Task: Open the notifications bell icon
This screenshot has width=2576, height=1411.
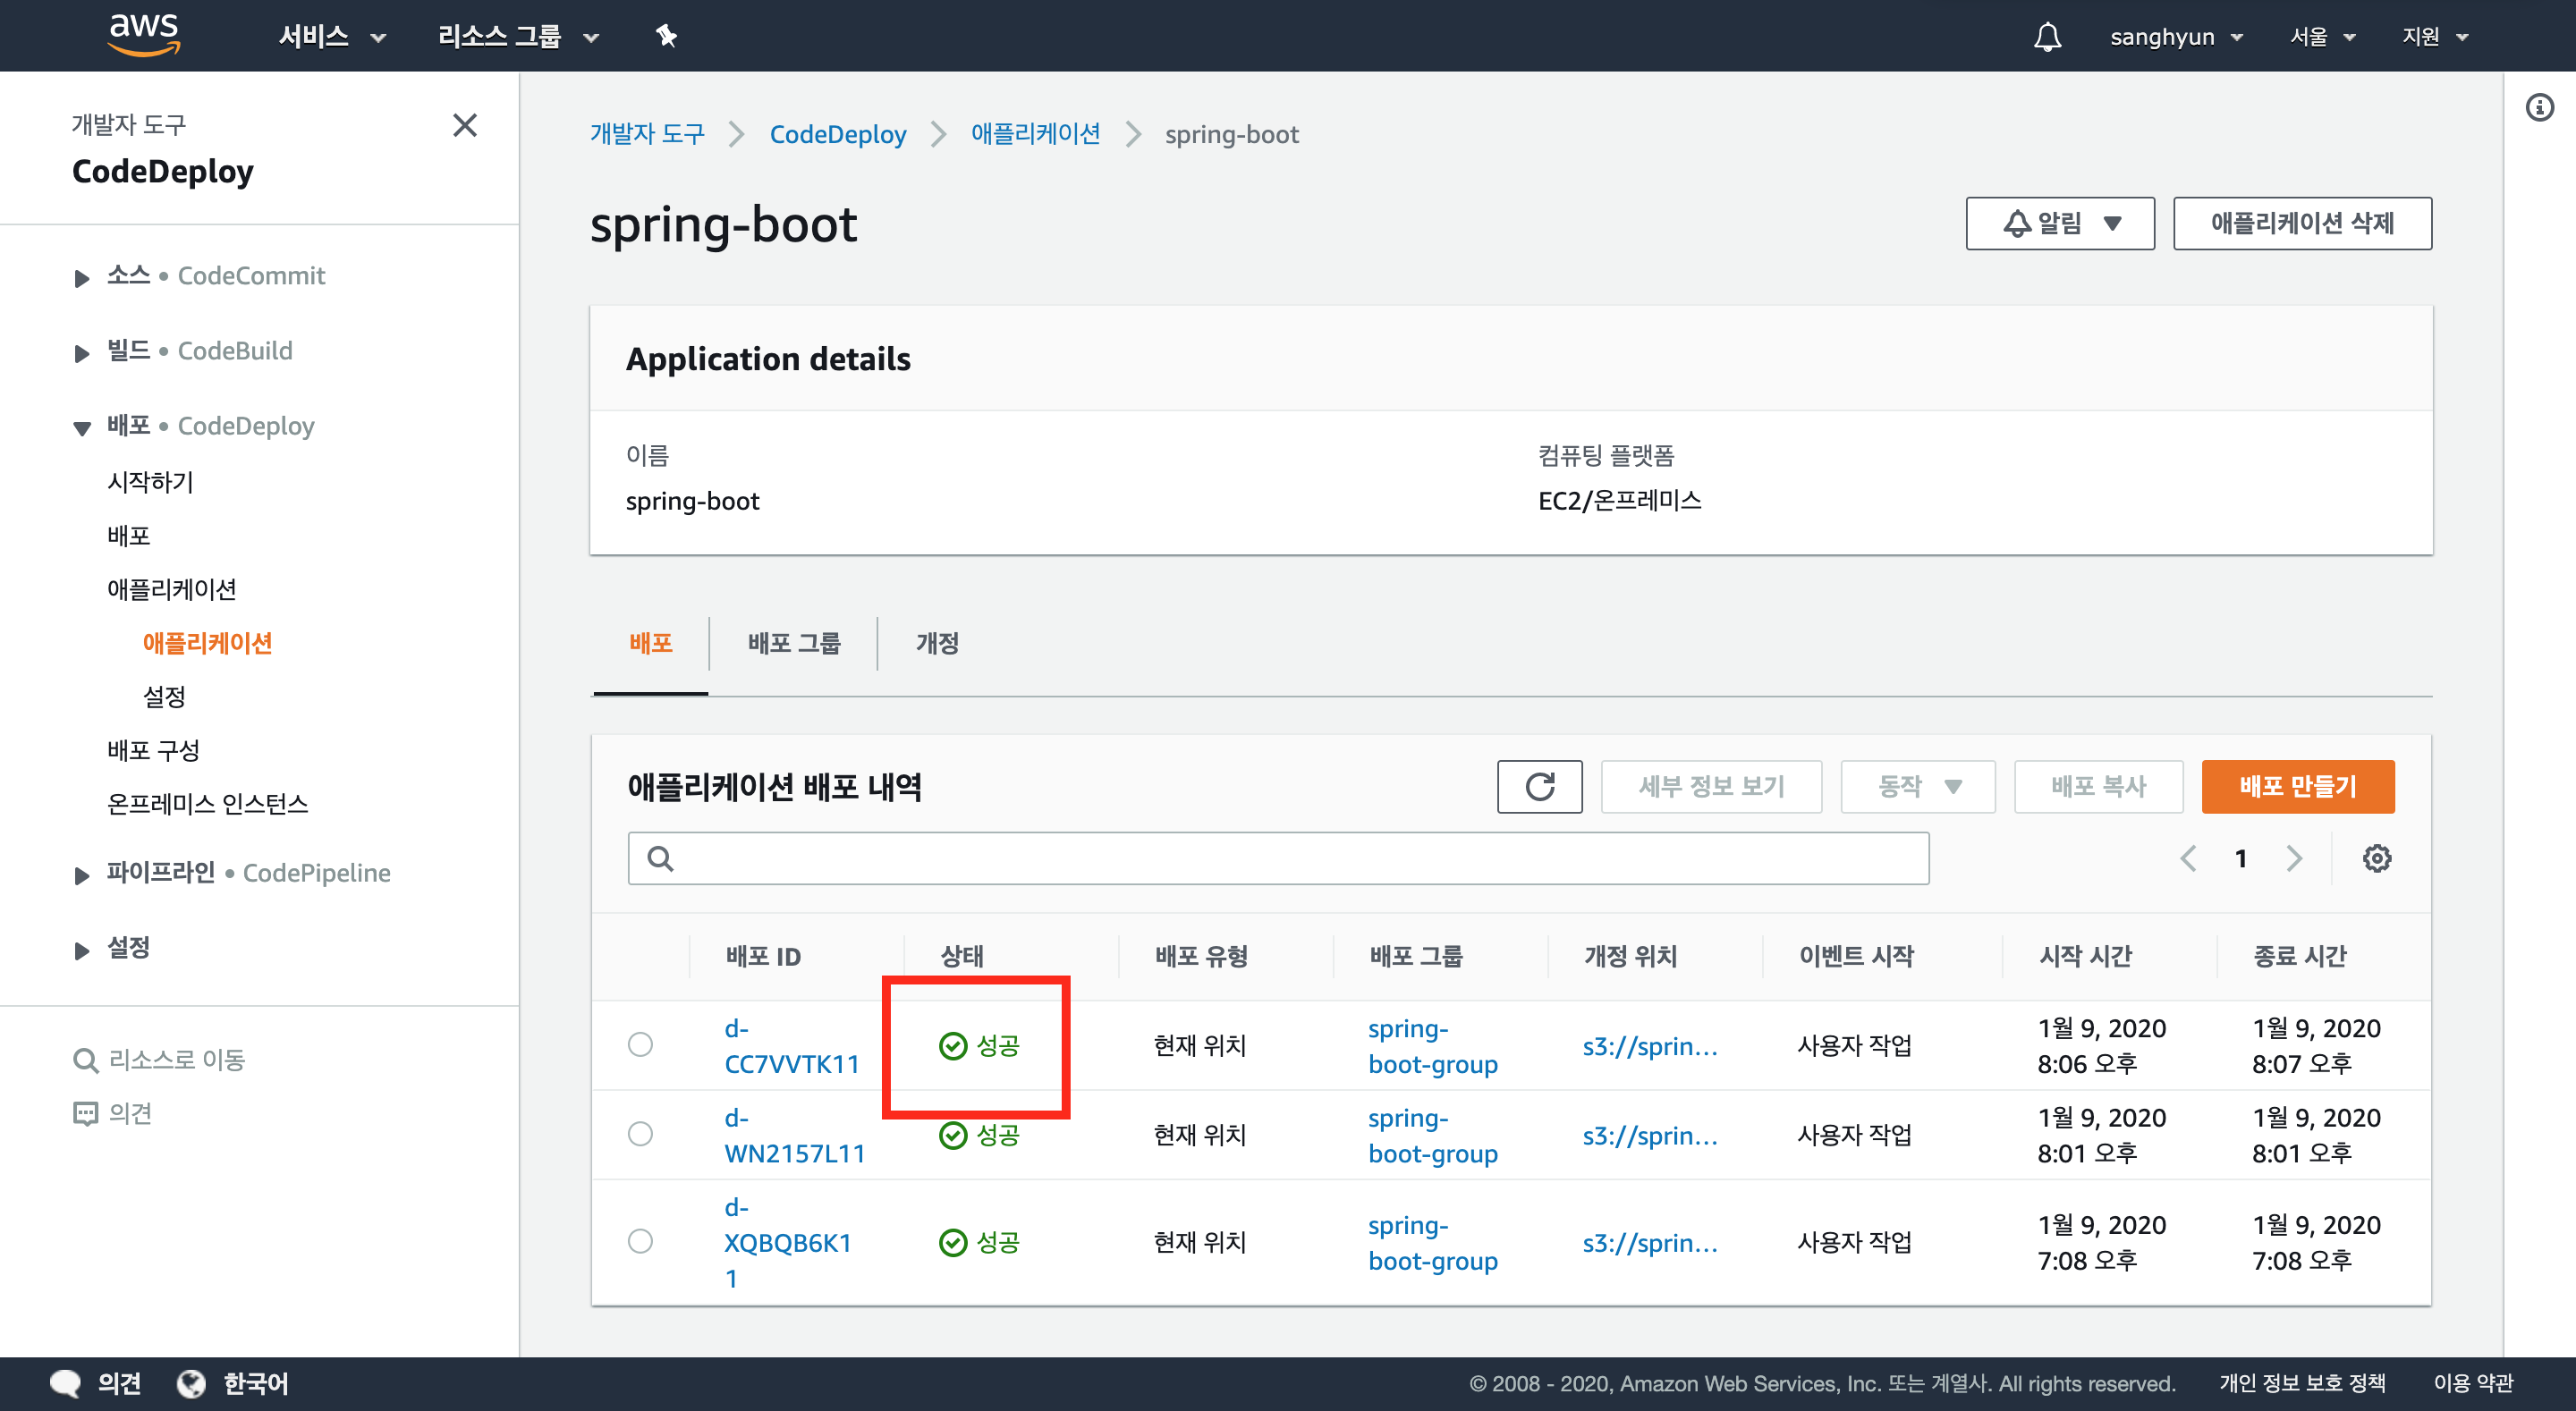Action: 2047,37
